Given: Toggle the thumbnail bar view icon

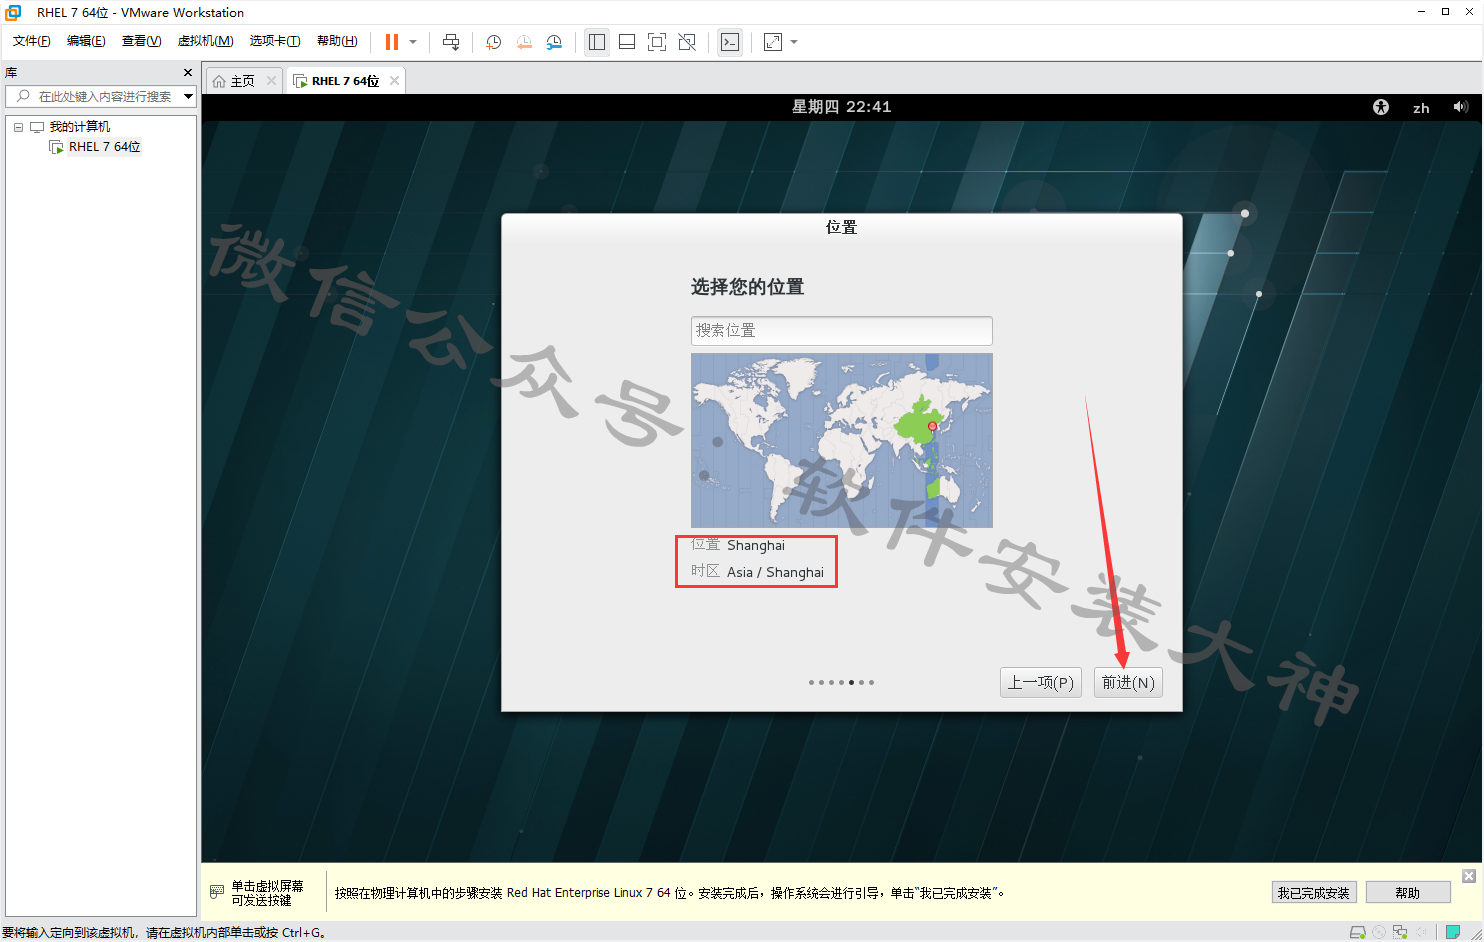Looking at the screenshot, I should coord(627,42).
